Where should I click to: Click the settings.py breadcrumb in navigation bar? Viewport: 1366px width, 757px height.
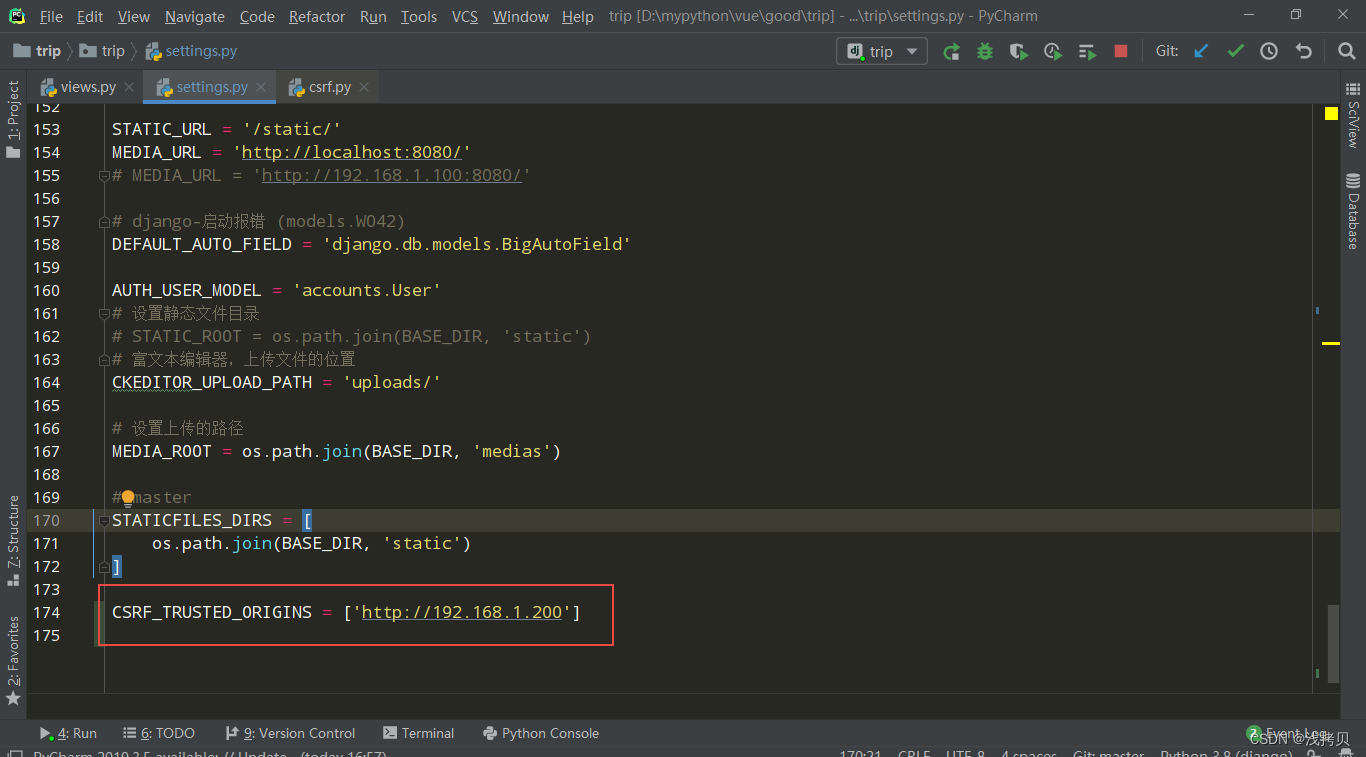click(x=191, y=51)
